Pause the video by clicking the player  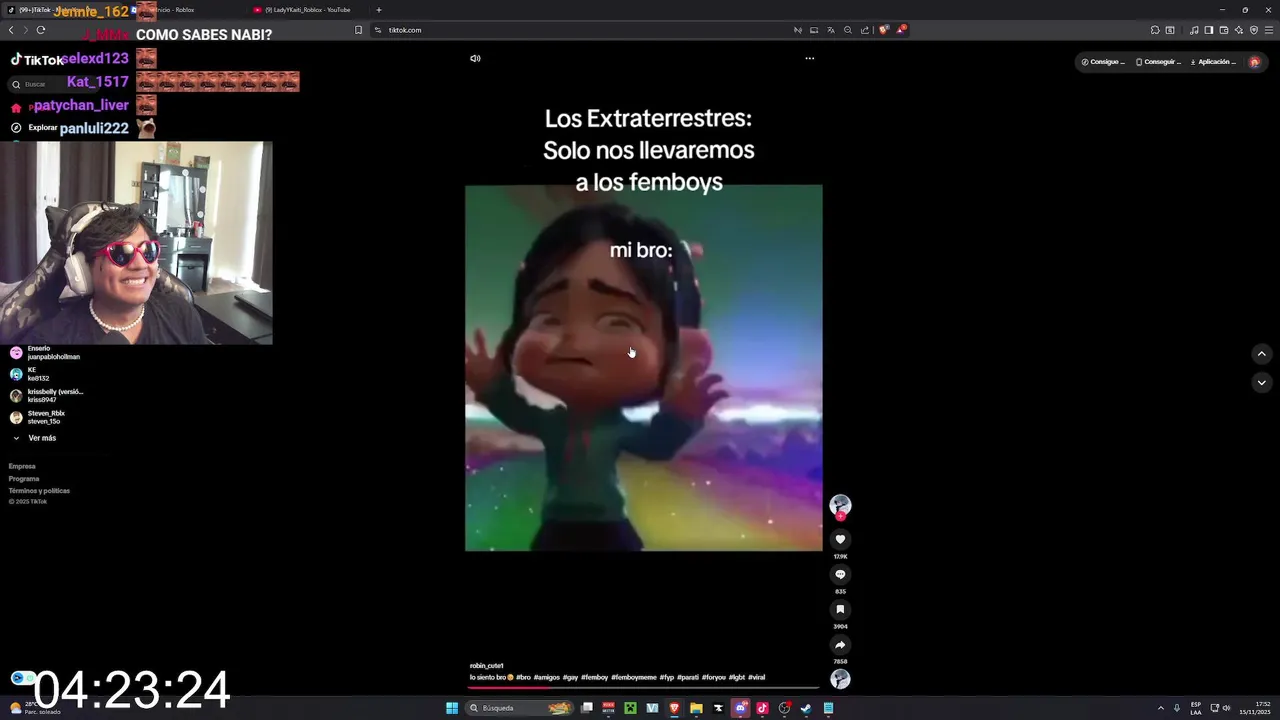coord(644,368)
